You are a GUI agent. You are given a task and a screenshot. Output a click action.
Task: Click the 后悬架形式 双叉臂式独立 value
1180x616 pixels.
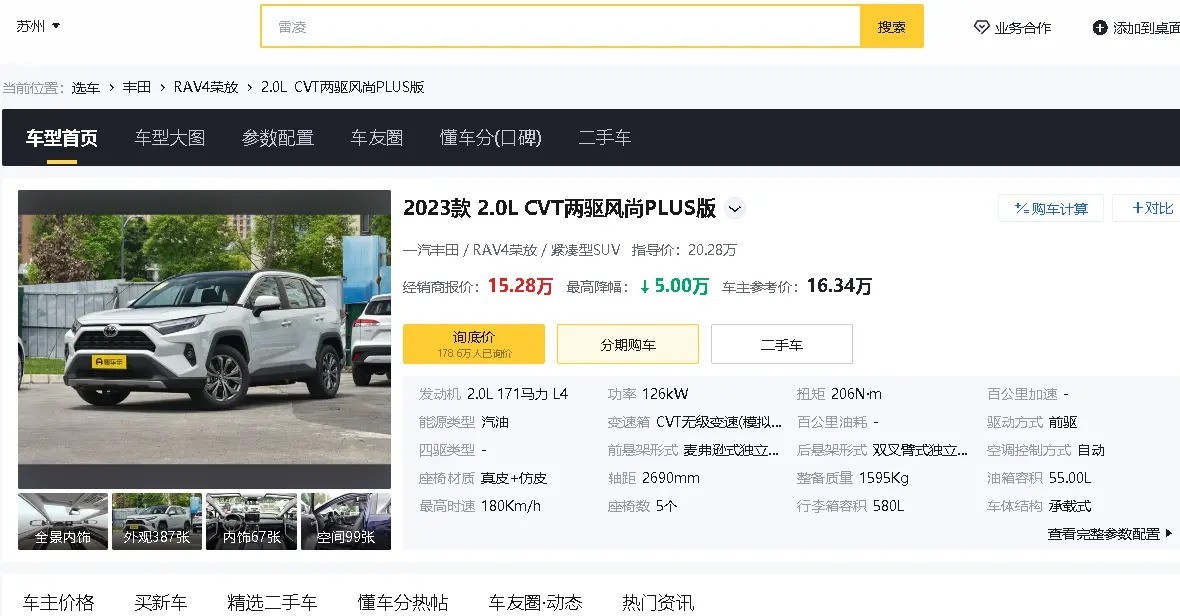click(x=920, y=450)
